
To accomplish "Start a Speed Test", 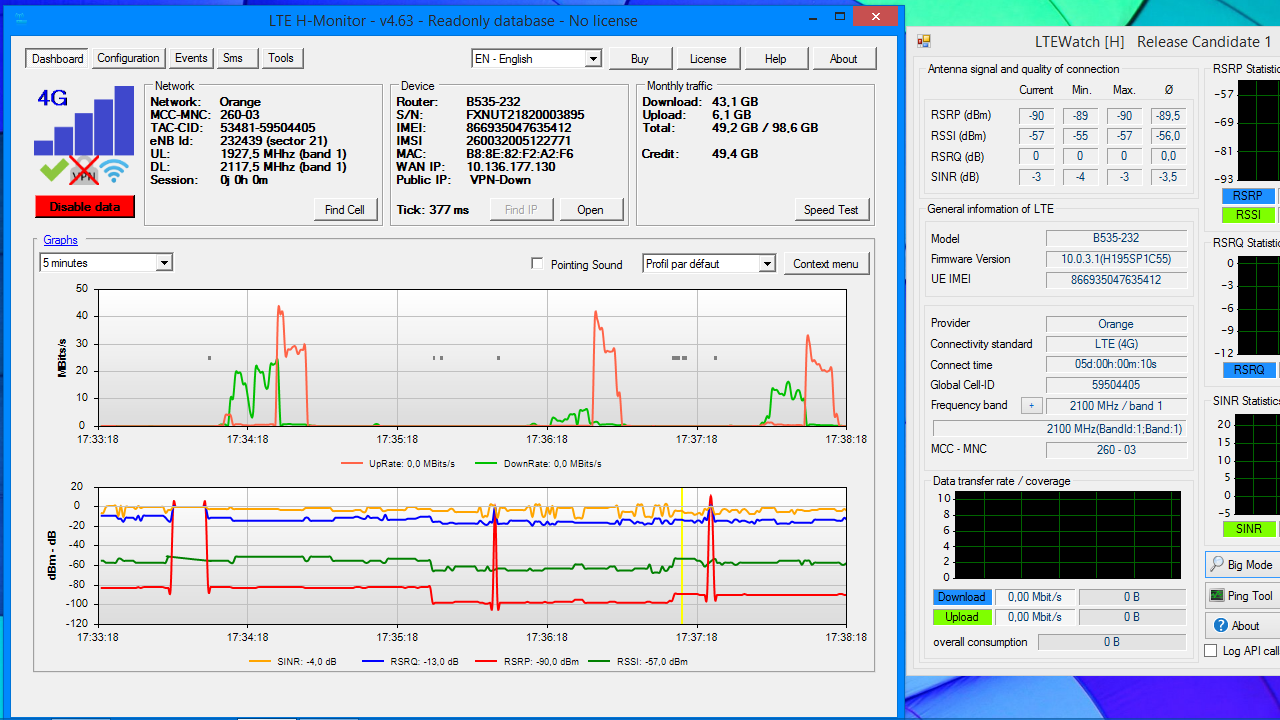I will (x=832, y=209).
